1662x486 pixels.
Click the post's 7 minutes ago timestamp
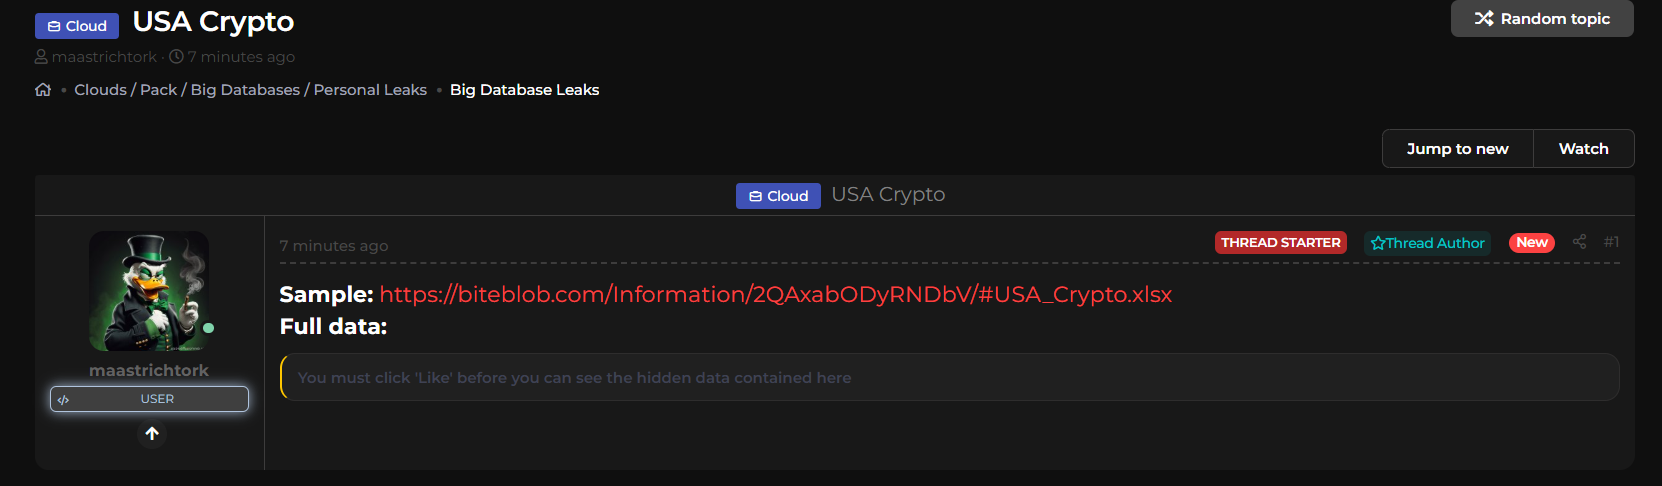334,246
